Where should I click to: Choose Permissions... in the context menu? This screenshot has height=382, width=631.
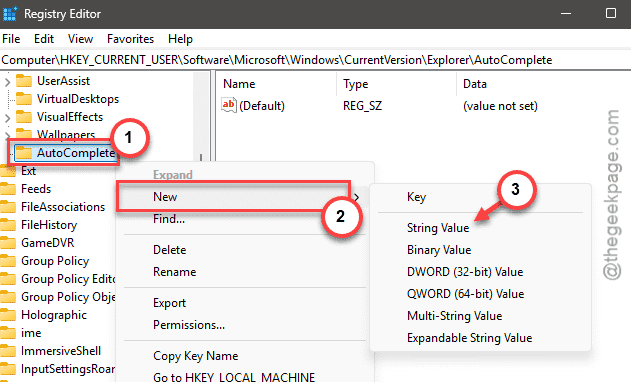pos(189,325)
